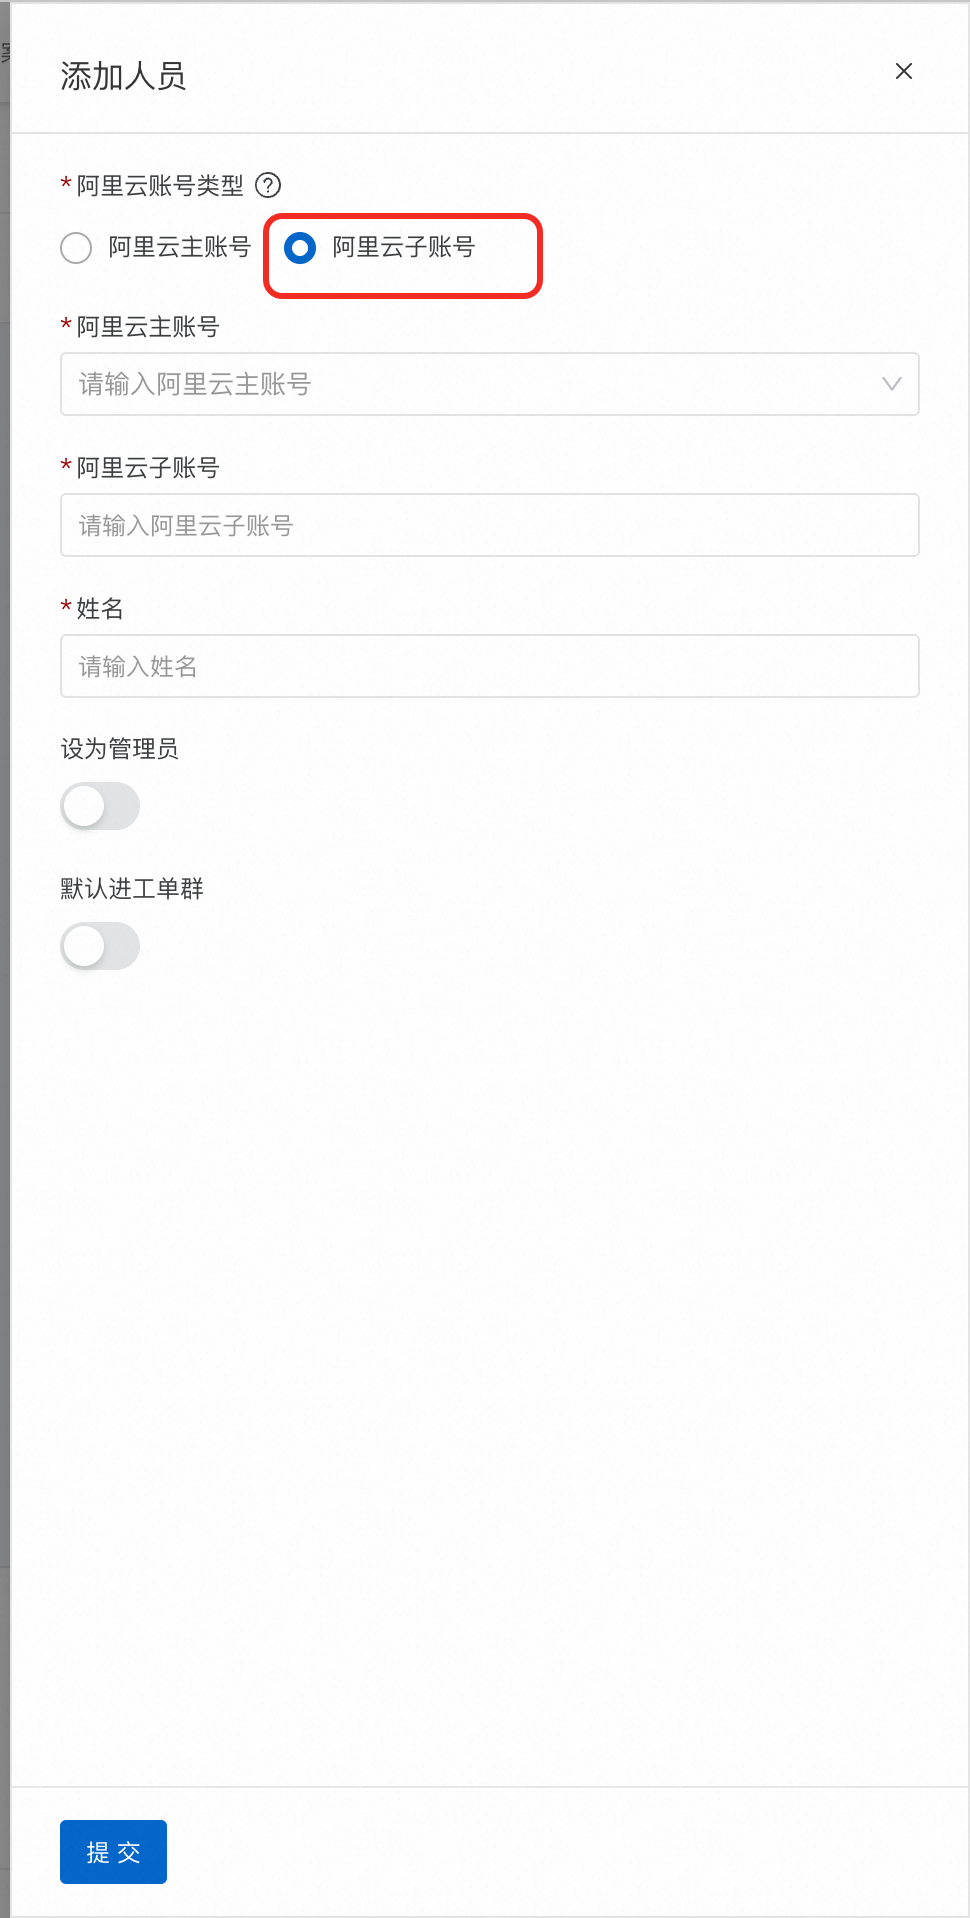The image size is (970, 1918).
Task: Click the 添加人员 panel title
Action: tap(123, 76)
